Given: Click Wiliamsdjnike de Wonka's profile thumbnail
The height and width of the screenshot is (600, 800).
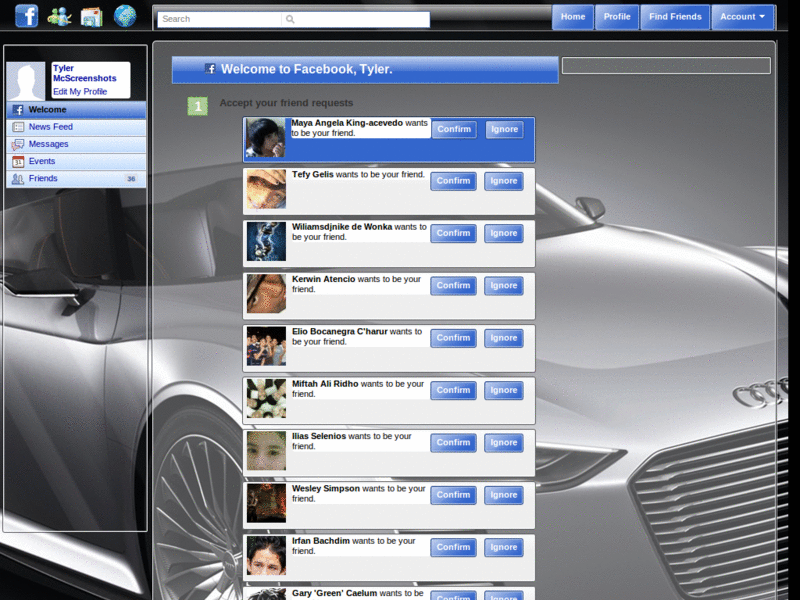Looking at the screenshot, I should pyautogui.click(x=265, y=242).
